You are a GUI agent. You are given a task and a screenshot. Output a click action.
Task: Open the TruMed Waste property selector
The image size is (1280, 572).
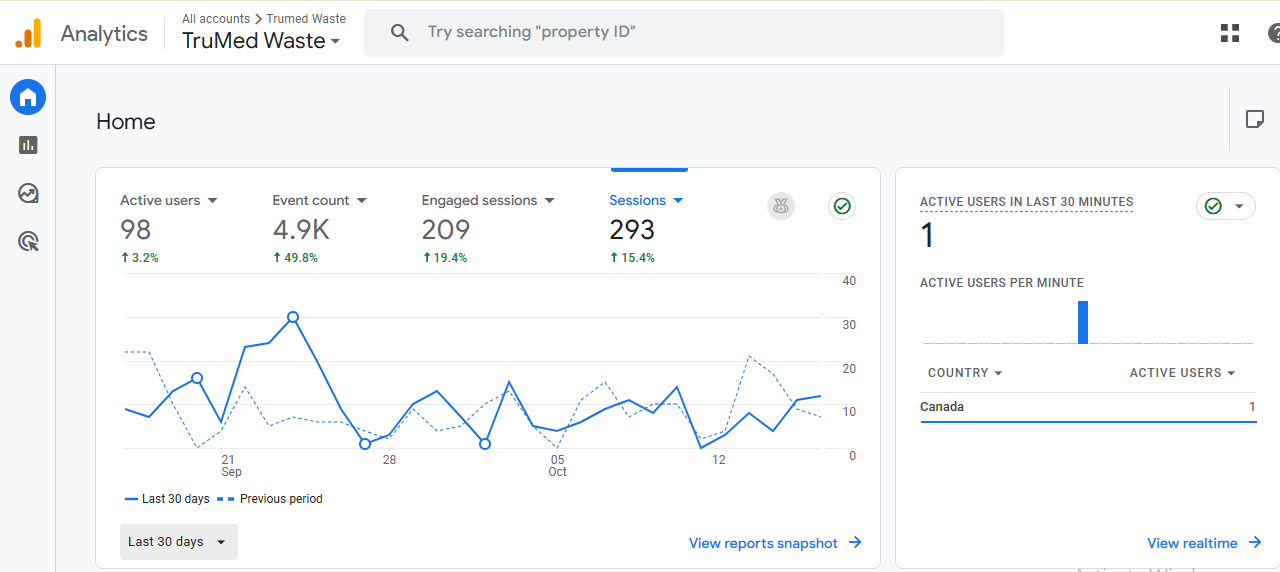261,41
